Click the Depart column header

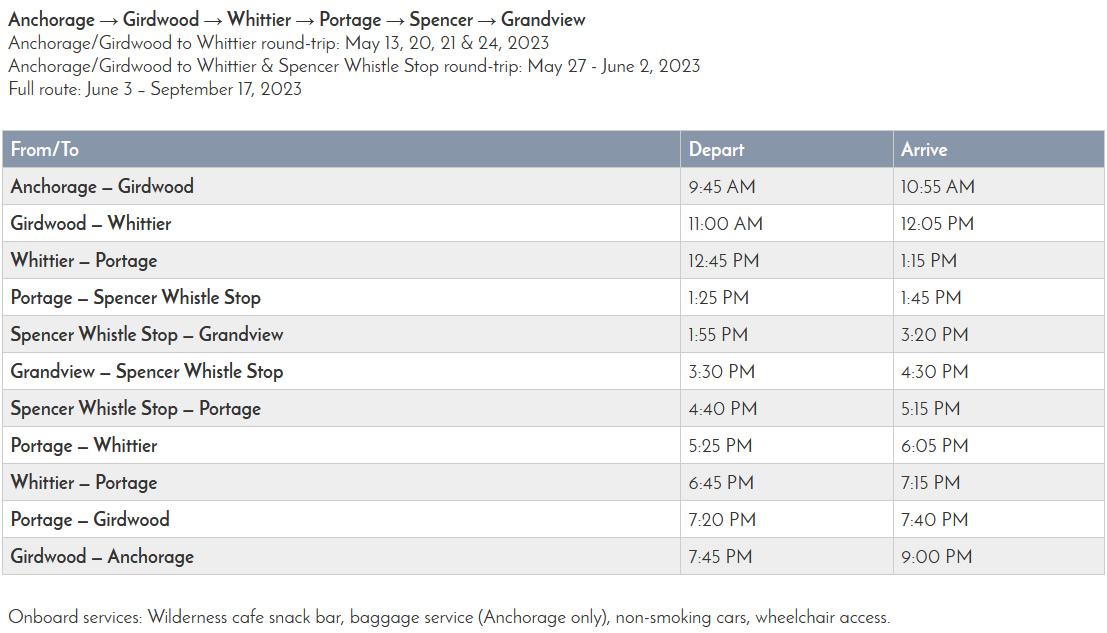716,150
